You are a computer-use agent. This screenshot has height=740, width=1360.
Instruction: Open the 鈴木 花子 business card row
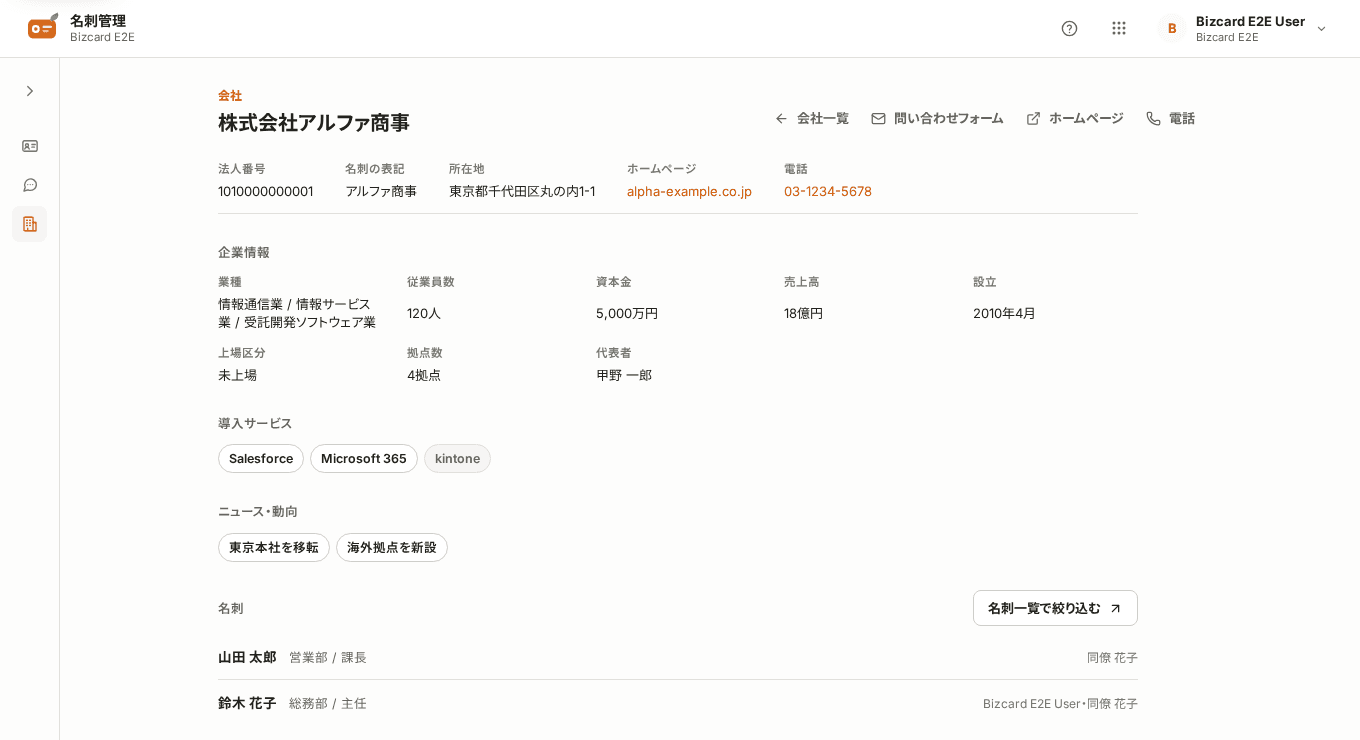coord(678,703)
